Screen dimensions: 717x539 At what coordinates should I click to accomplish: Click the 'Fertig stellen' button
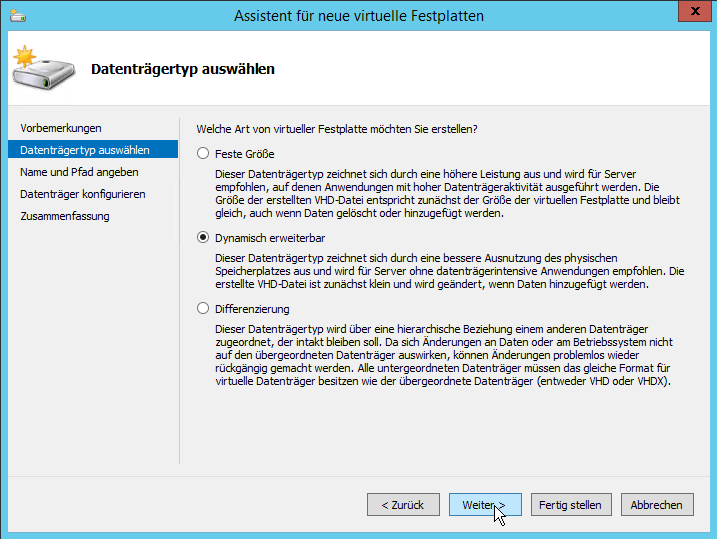point(570,505)
